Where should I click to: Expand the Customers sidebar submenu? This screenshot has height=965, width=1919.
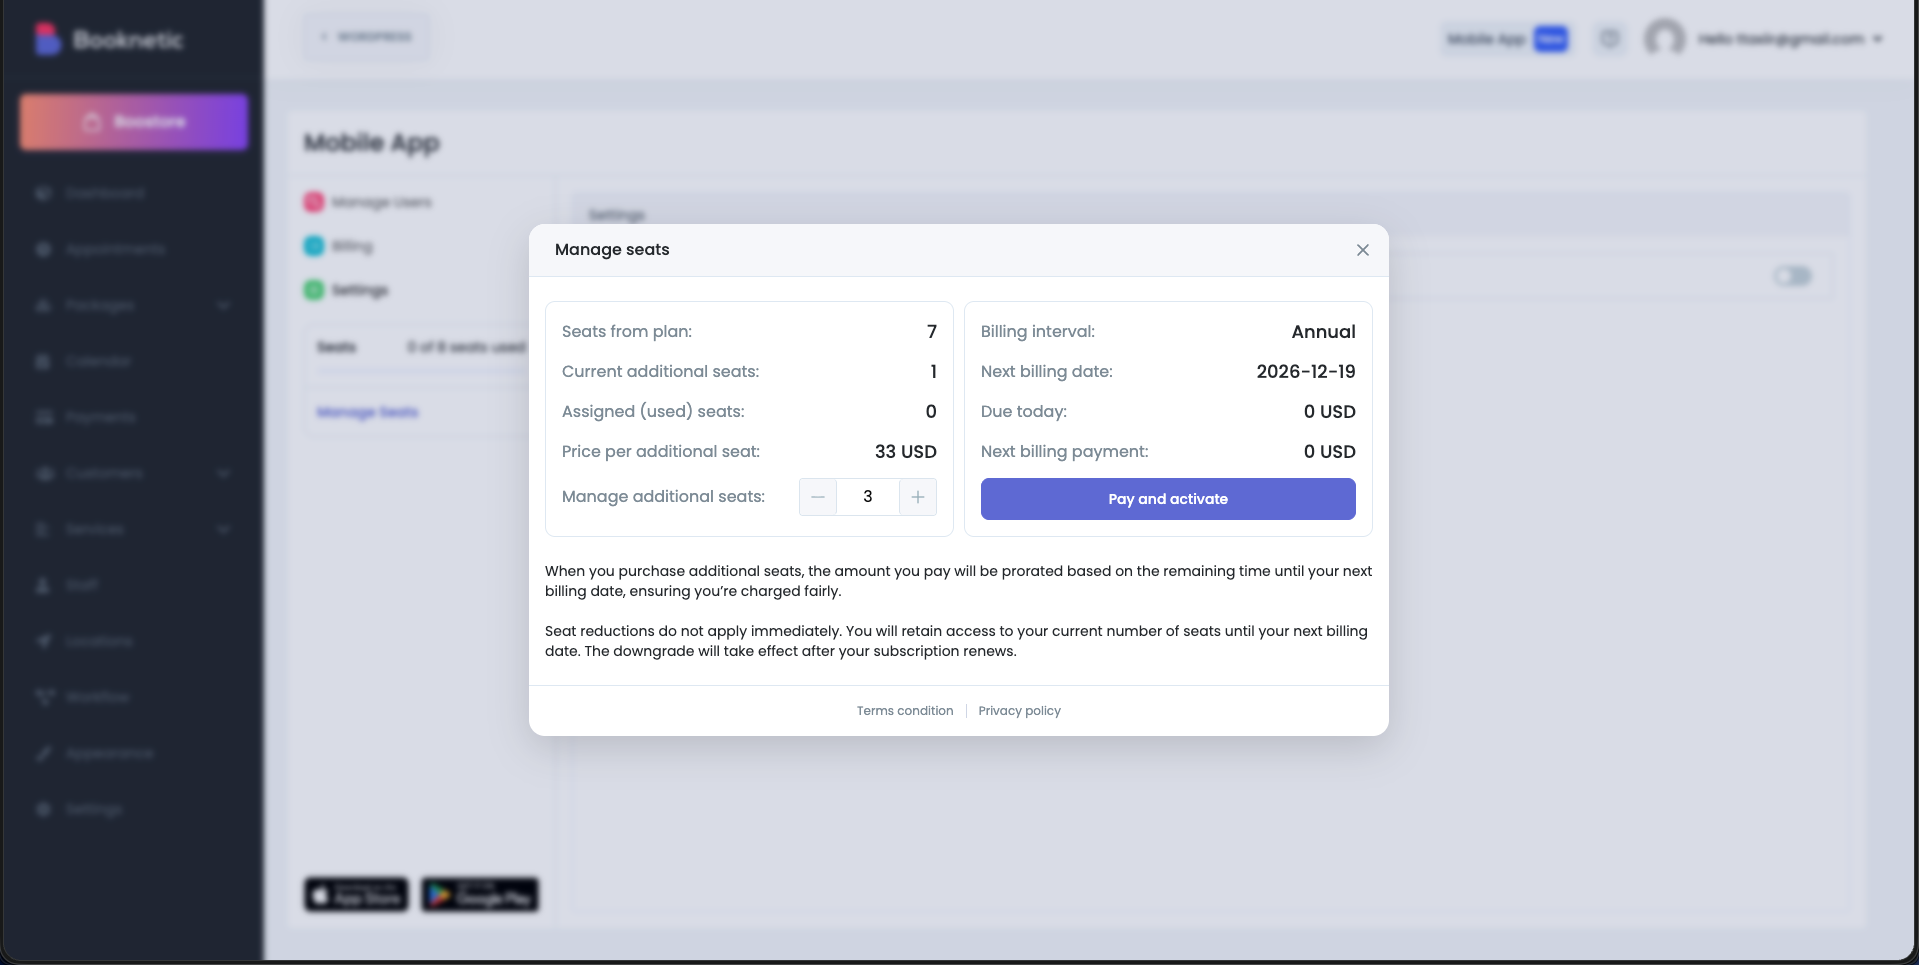tap(223, 473)
